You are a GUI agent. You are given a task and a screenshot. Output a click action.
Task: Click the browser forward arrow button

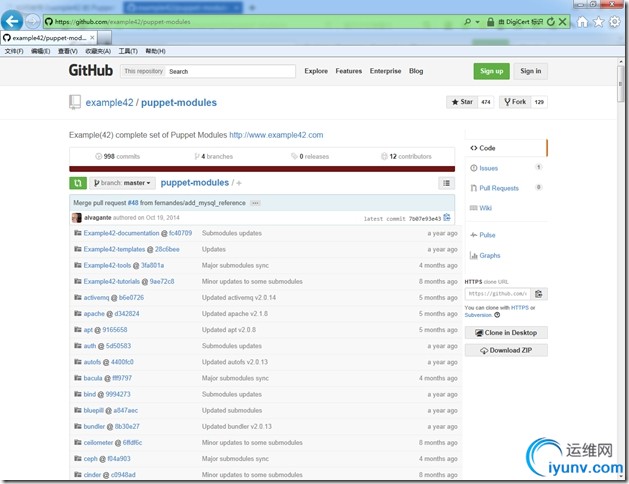click(32, 21)
